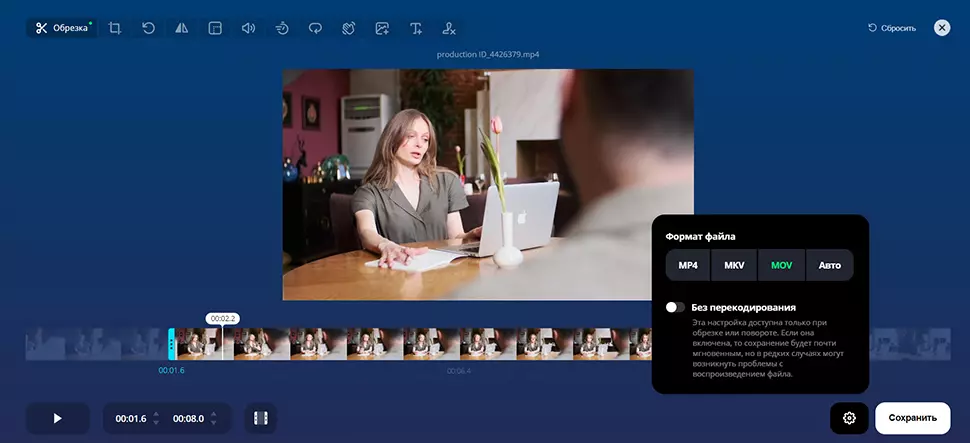The height and width of the screenshot is (443, 970).
Task: Open the resize canvas tool
Action: coord(215,28)
